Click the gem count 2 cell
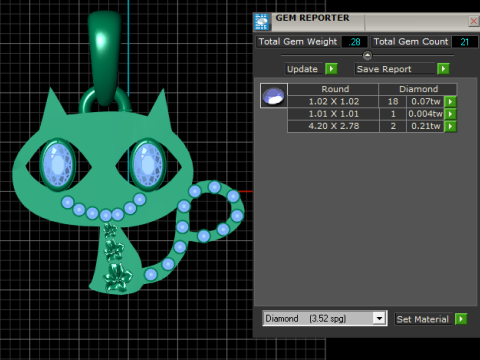Screen dimensions: 480x360 (393, 126)
